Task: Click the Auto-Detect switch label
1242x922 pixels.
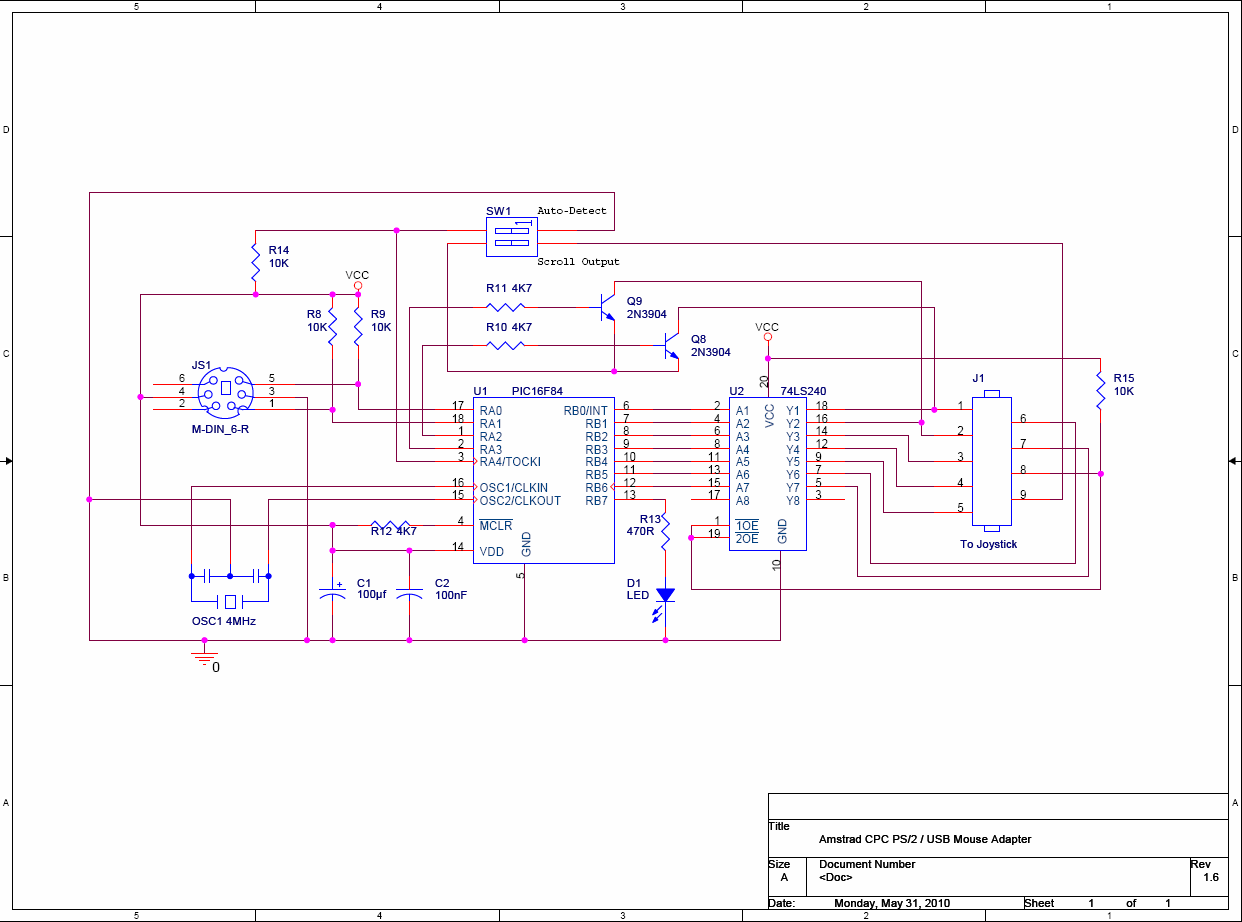Action: pyautogui.click(x=572, y=211)
